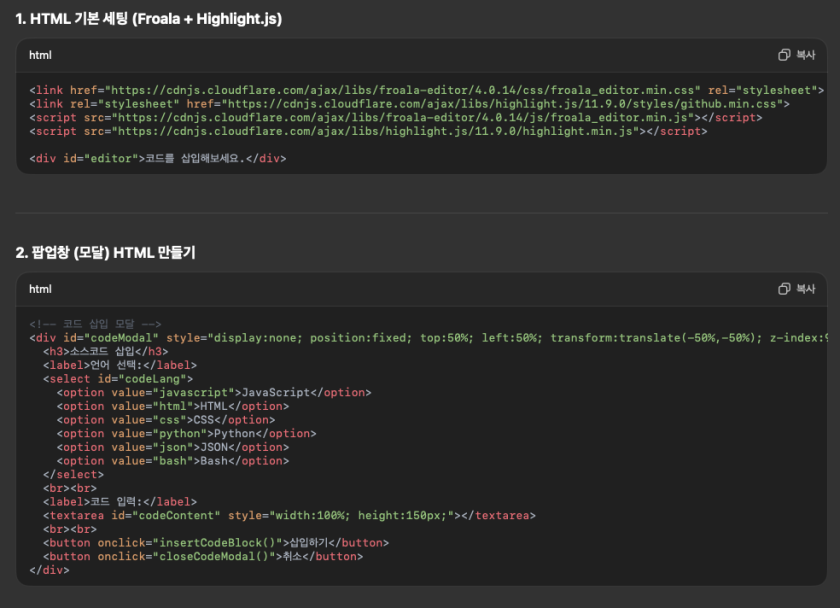Select the highlight.min.js script line
Viewport: 840px width, 608px height.
click(368, 131)
